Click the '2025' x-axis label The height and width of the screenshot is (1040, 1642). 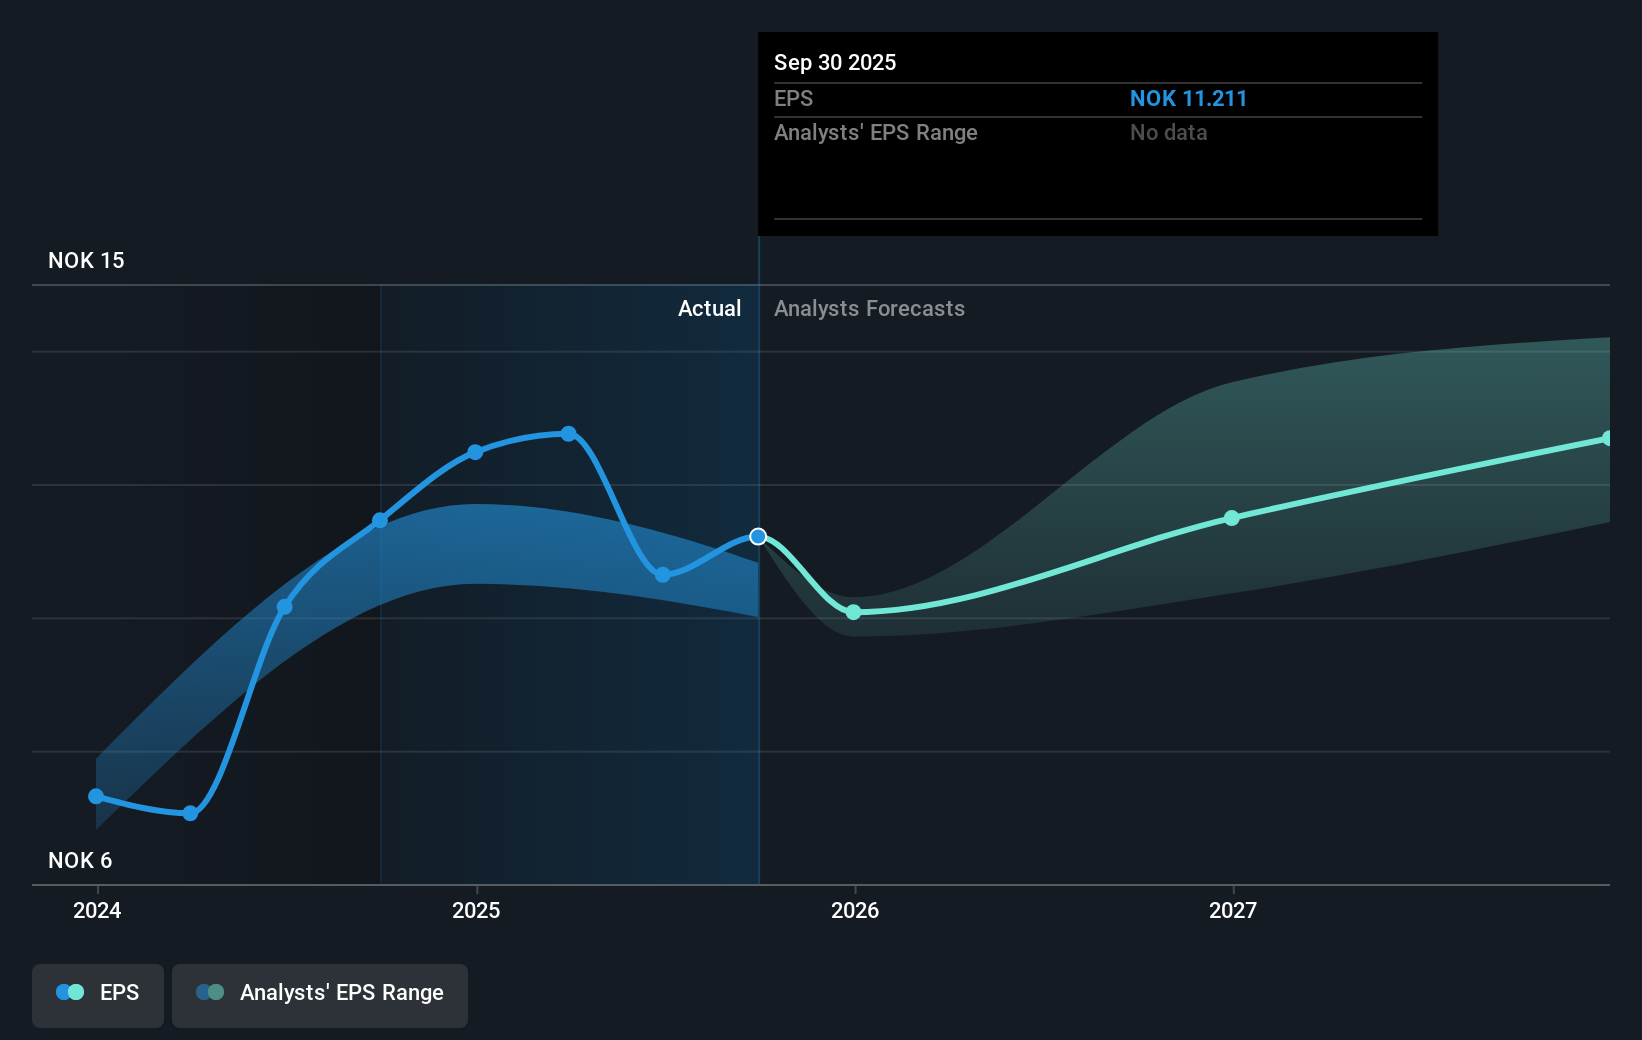476,910
